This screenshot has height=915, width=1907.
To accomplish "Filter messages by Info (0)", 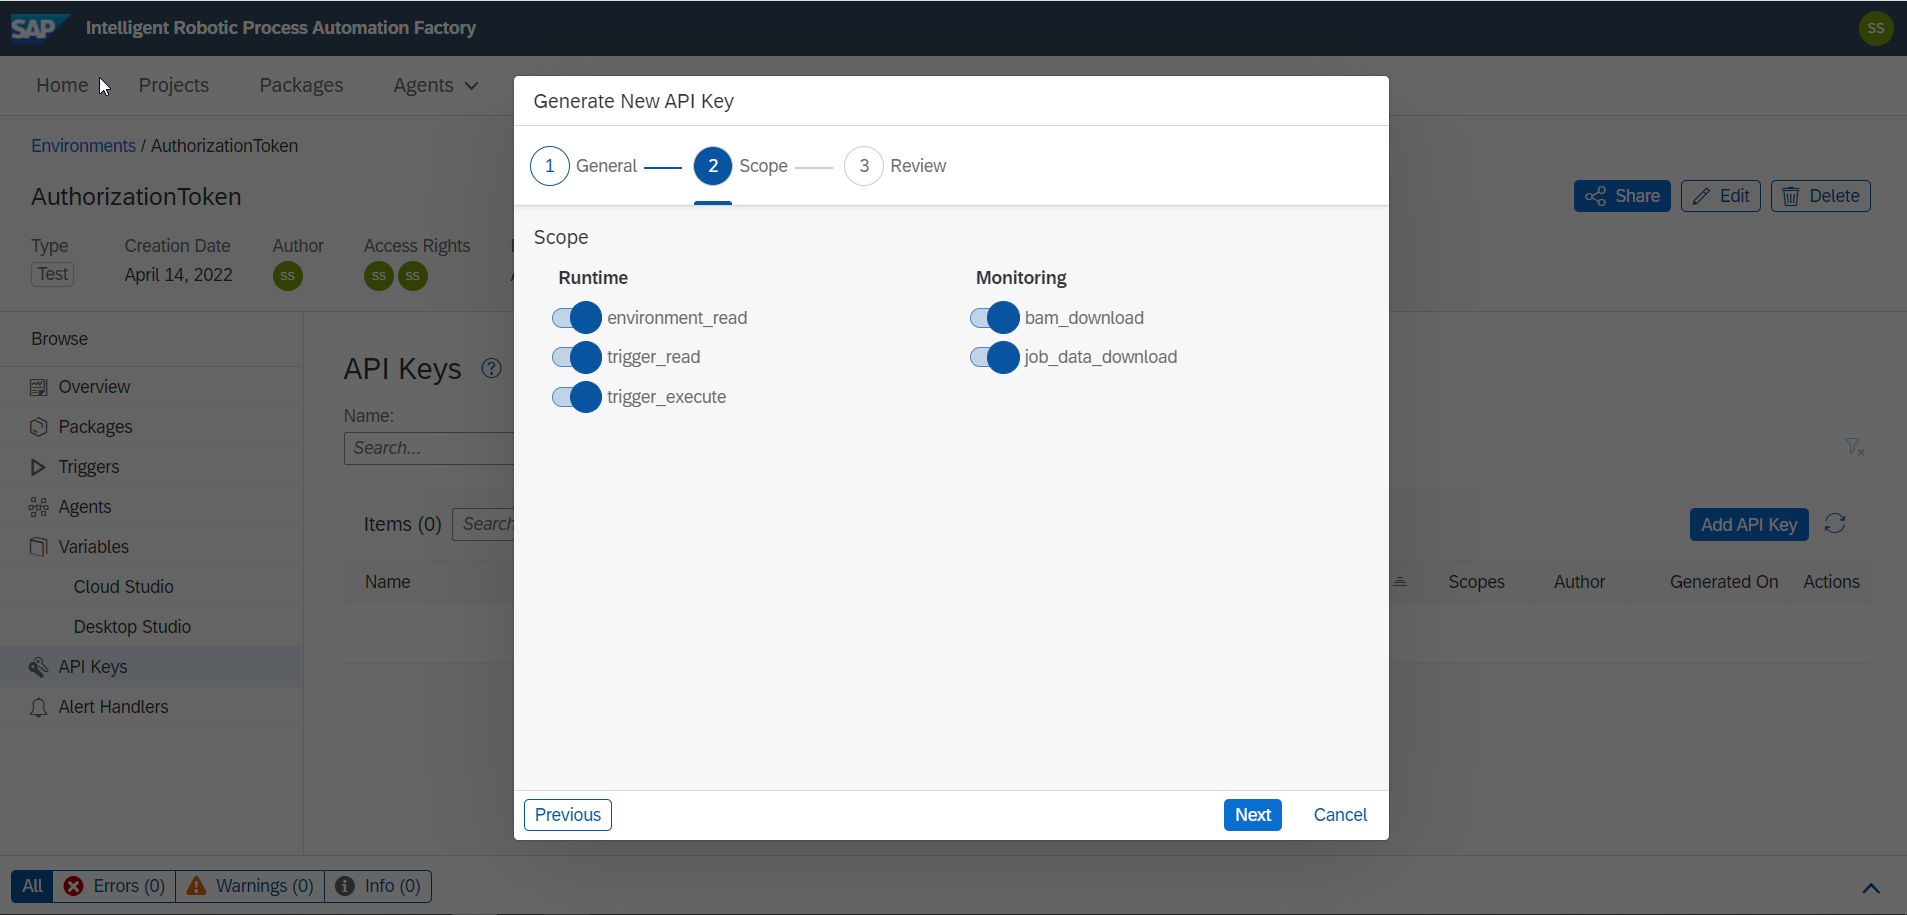I will [x=378, y=886].
